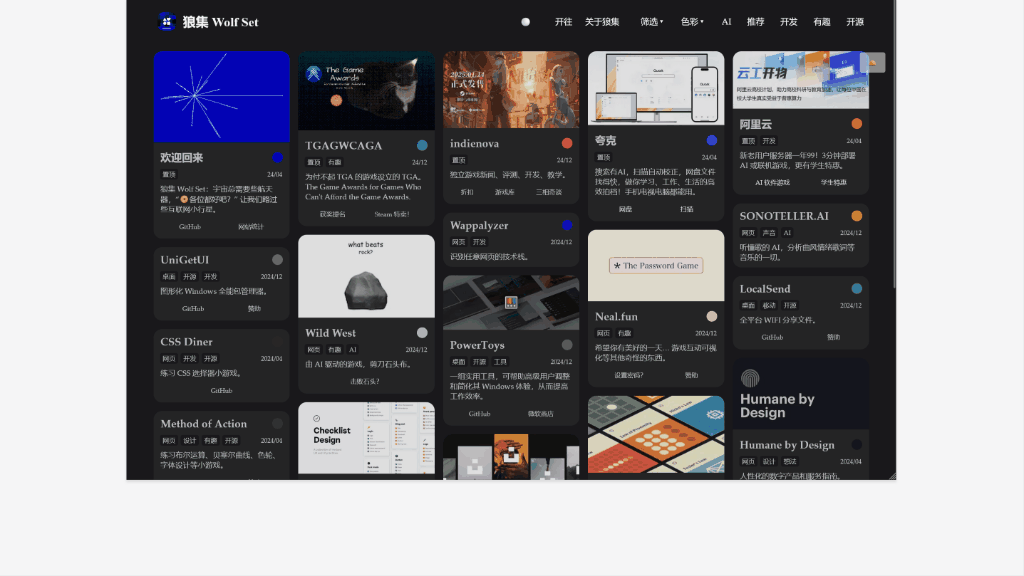Click the CSS Diner title

186,342
